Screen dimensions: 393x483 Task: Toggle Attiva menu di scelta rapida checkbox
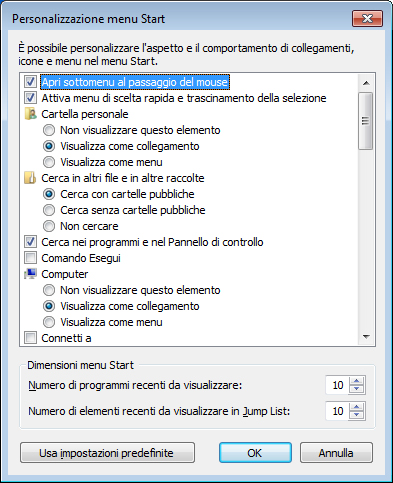click(30, 98)
